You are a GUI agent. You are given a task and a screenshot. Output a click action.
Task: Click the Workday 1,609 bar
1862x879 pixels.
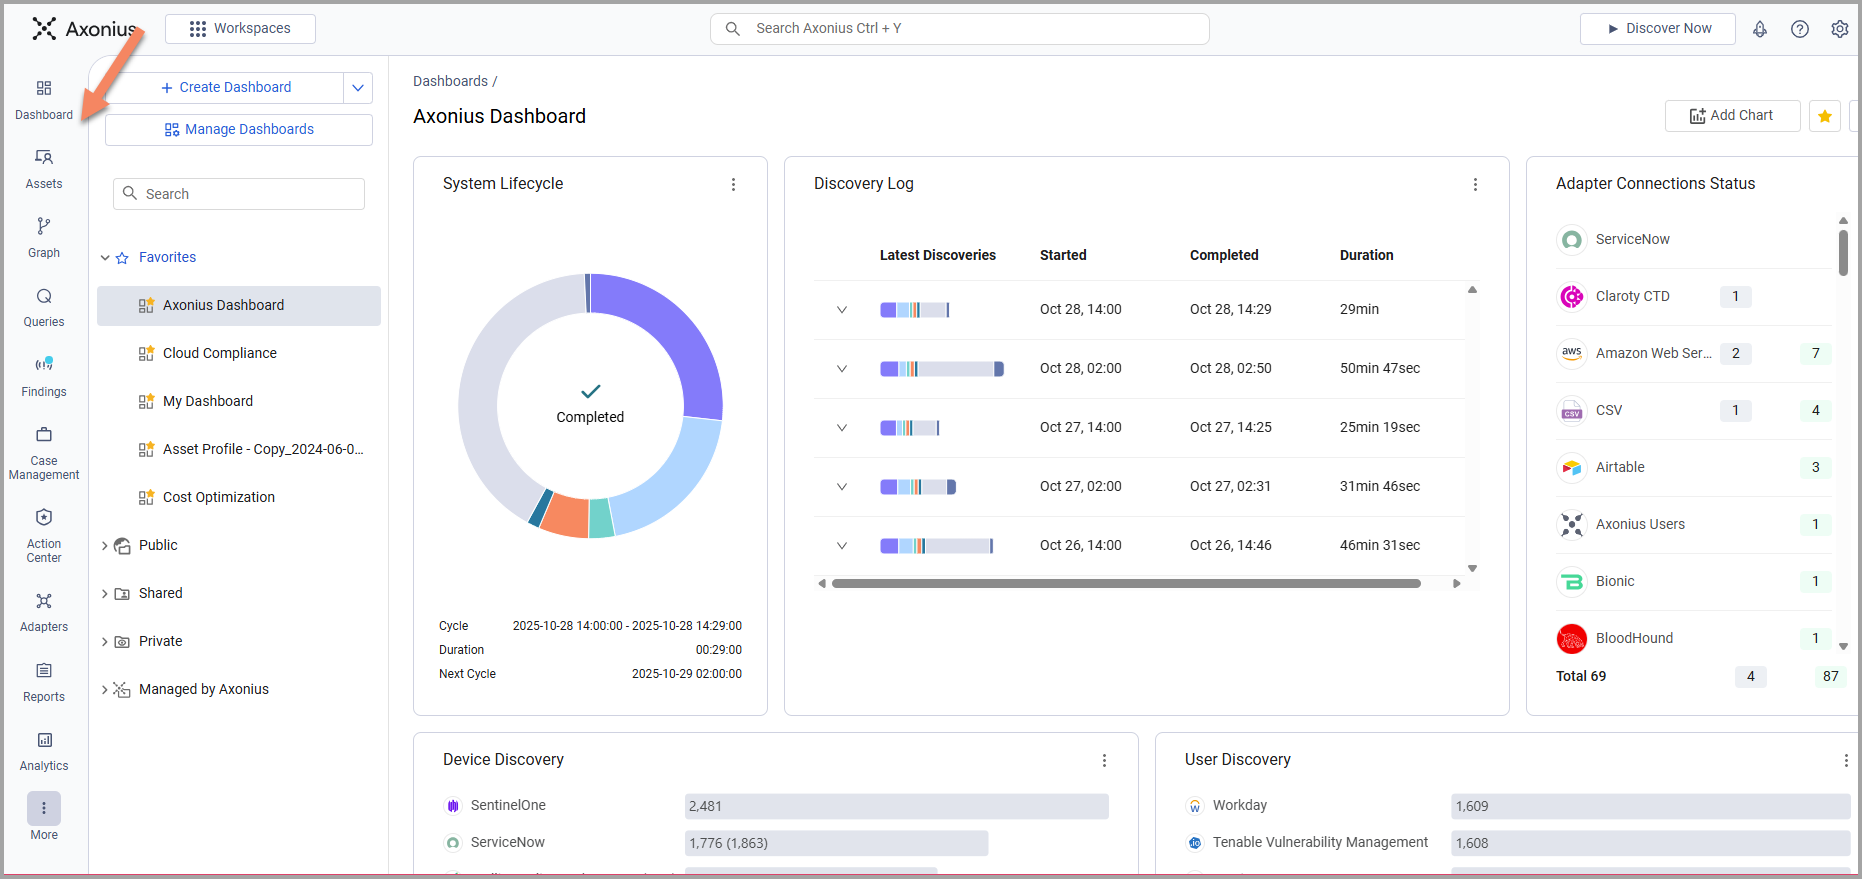click(1651, 807)
